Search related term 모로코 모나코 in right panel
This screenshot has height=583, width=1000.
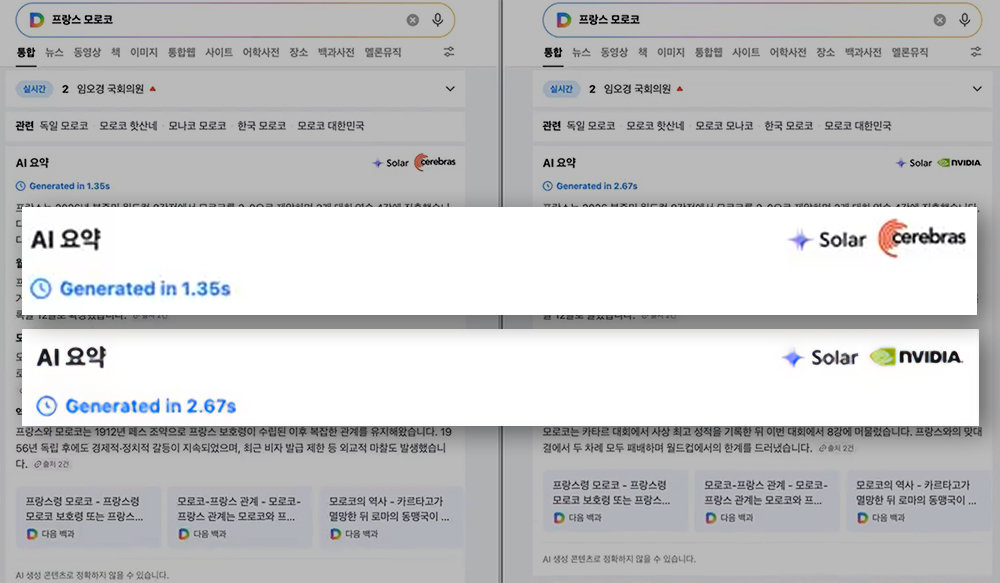point(724,126)
